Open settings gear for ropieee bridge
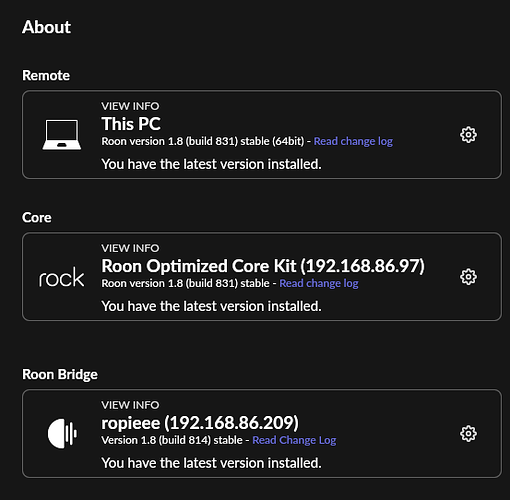Image resolution: width=510 pixels, height=500 pixels. [468, 433]
